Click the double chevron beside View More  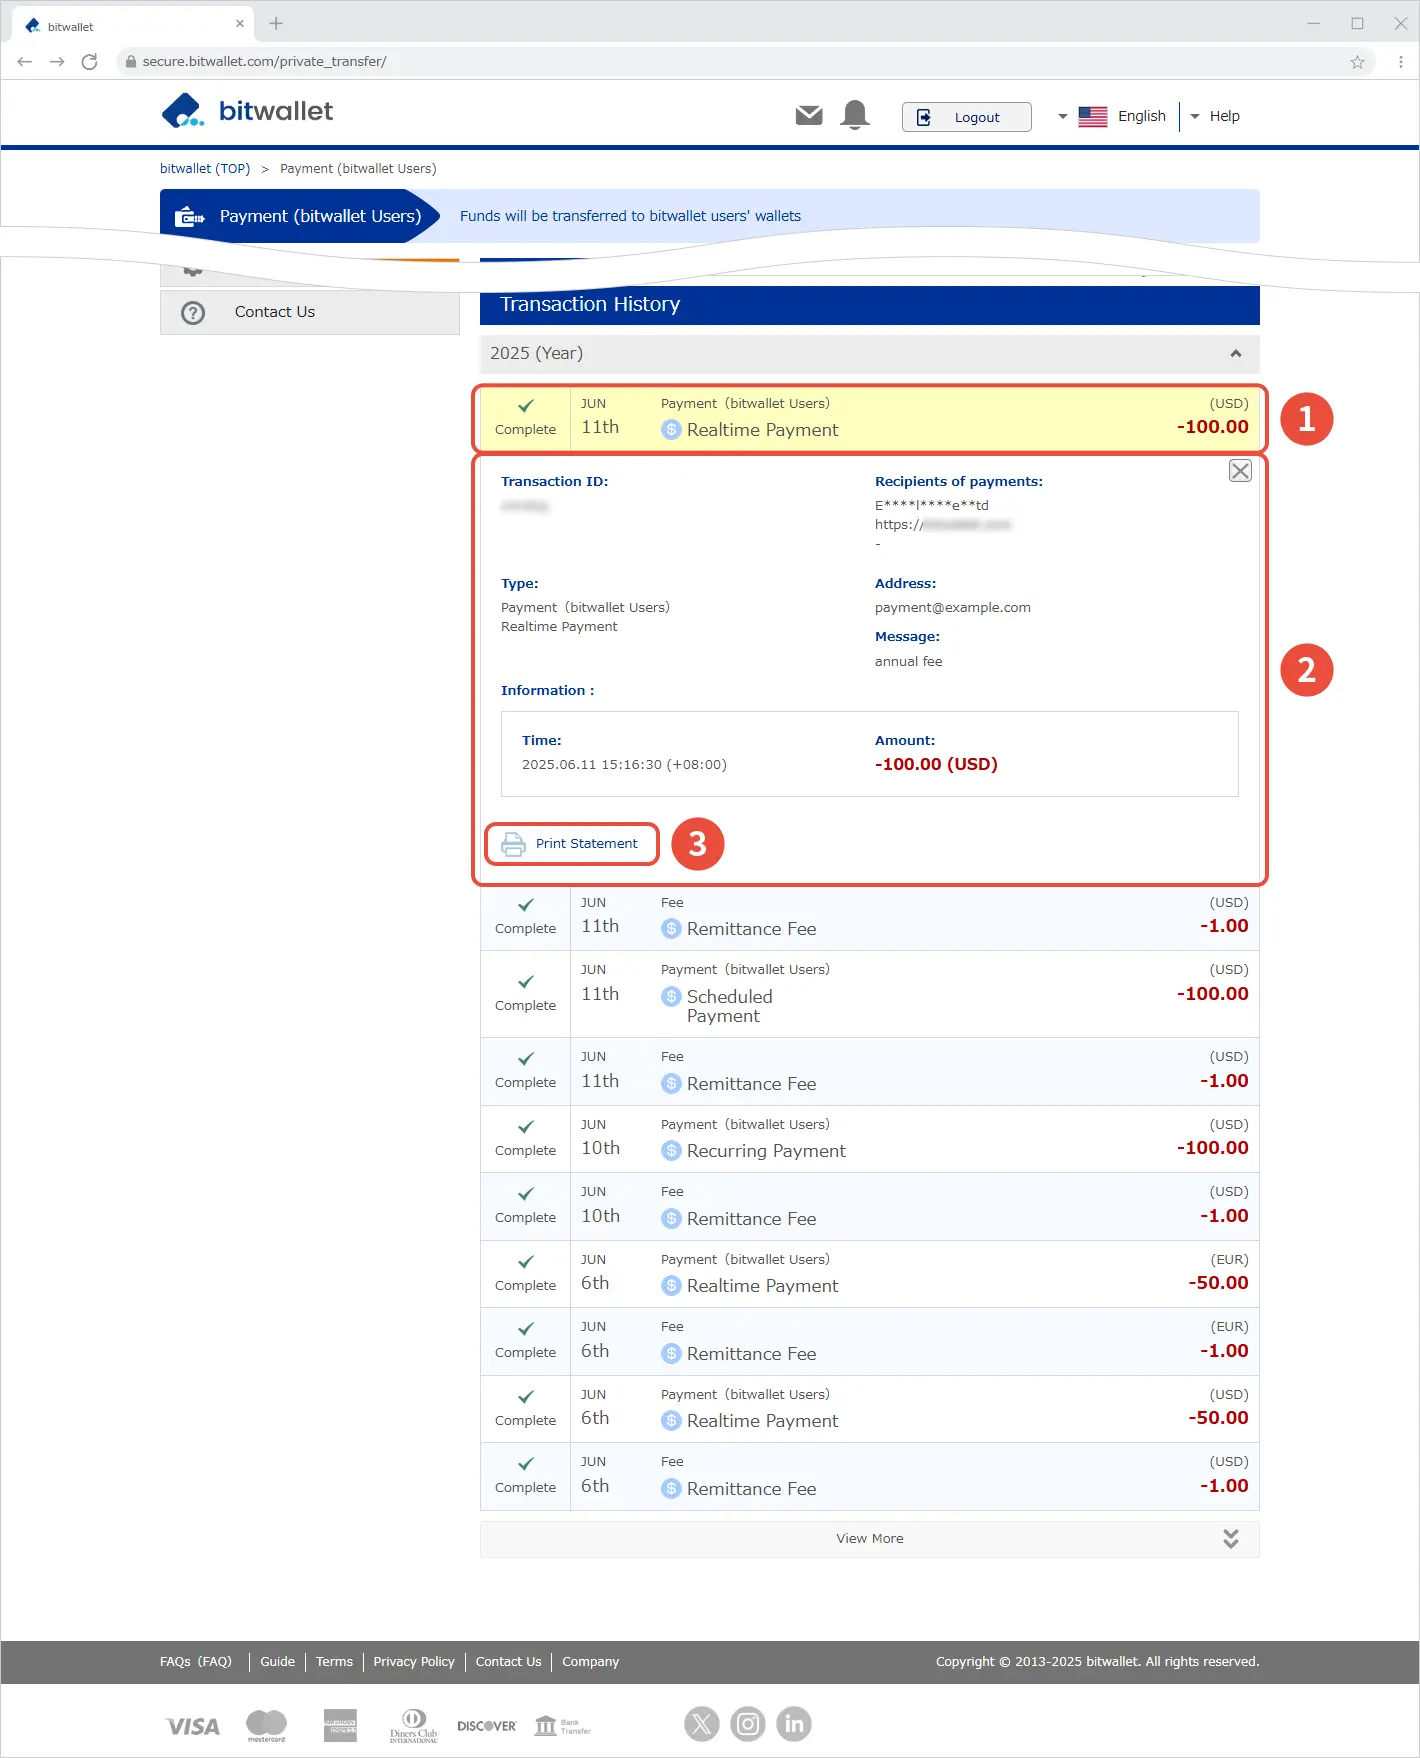[x=1231, y=1539]
